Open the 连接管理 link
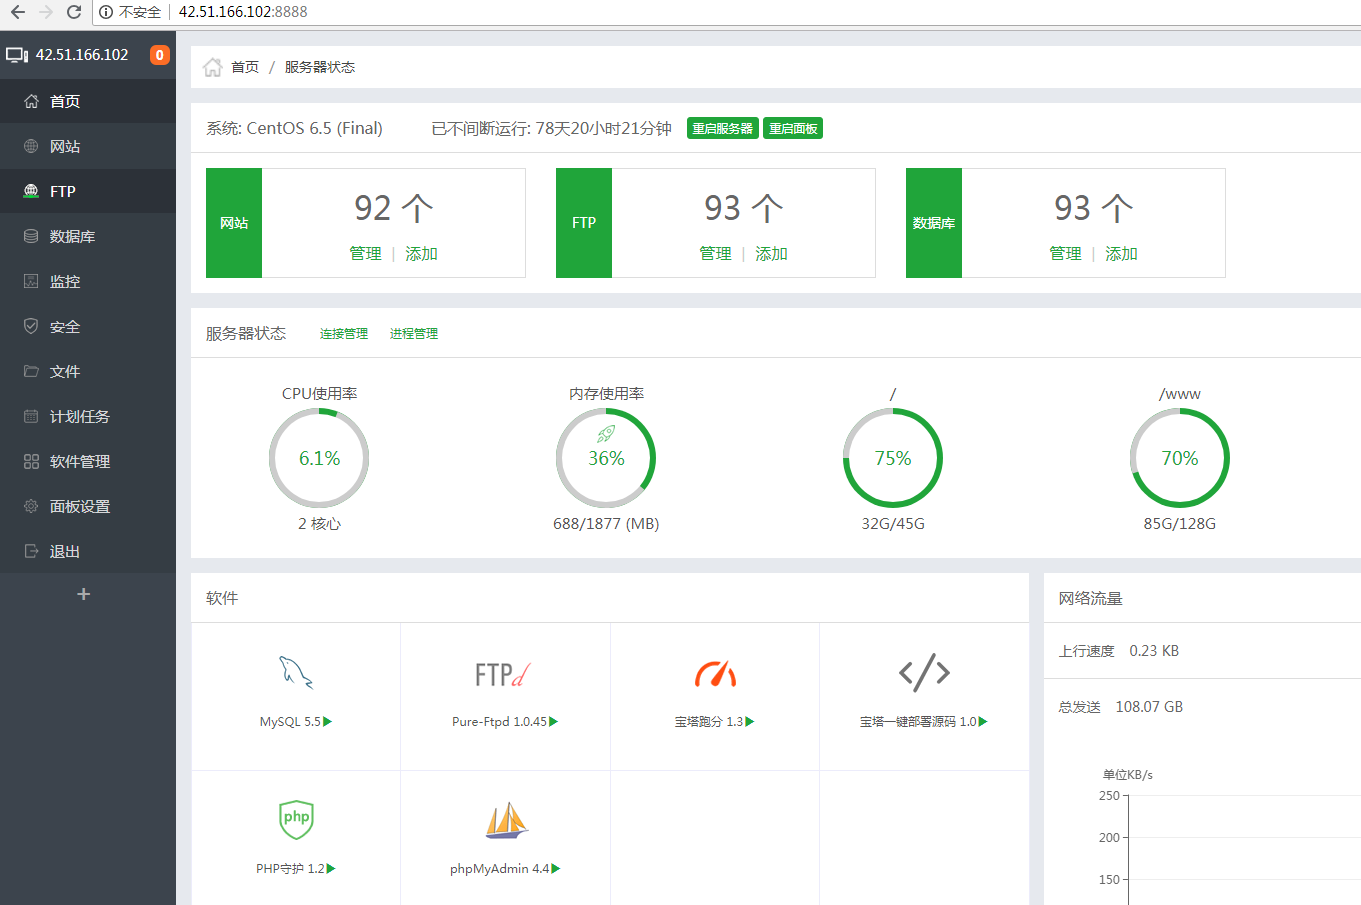Screen dimensions: 1361x905 click(x=344, y=334)
